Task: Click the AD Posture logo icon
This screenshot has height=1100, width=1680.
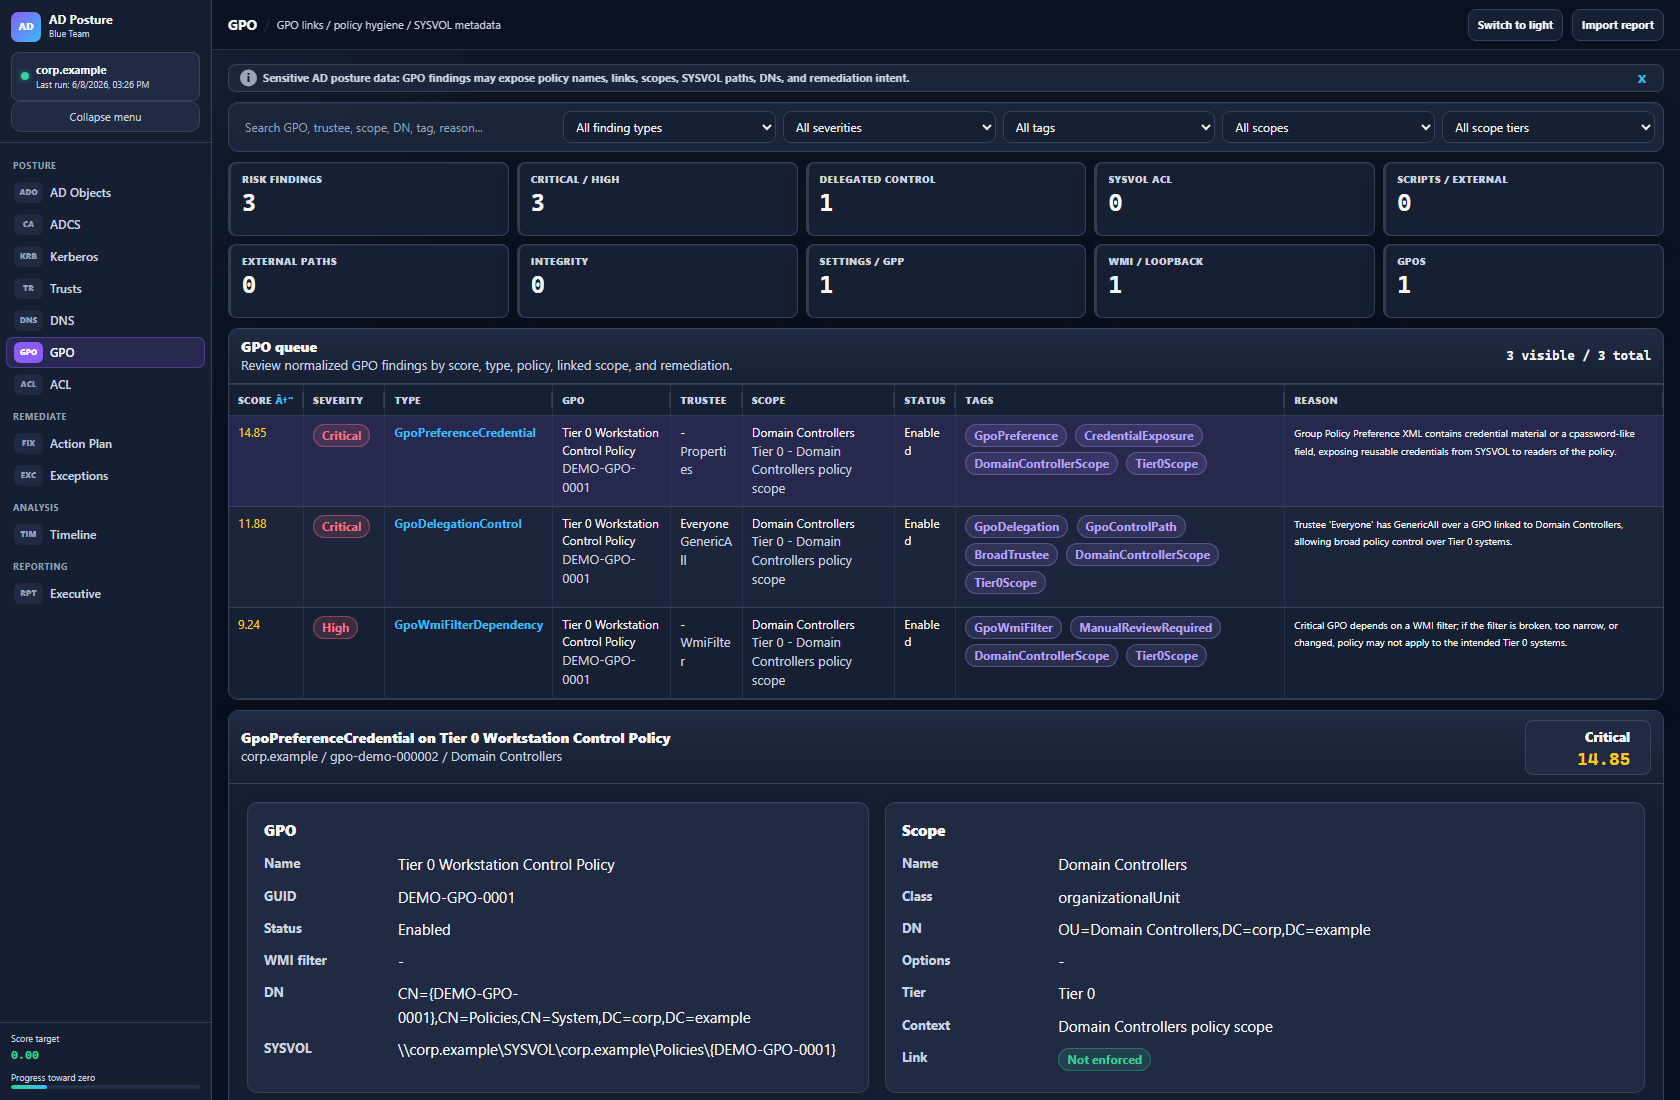Action: (26, 26)
